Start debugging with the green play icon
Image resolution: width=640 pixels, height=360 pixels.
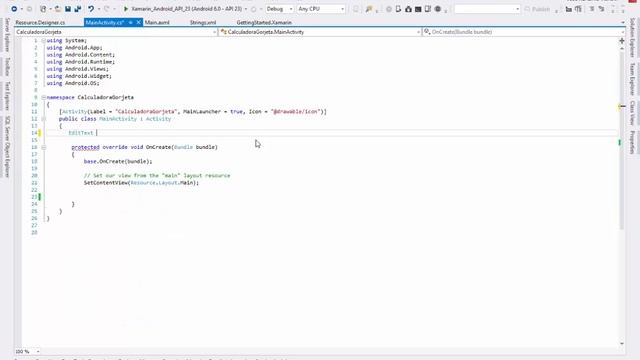click(126, 9)
